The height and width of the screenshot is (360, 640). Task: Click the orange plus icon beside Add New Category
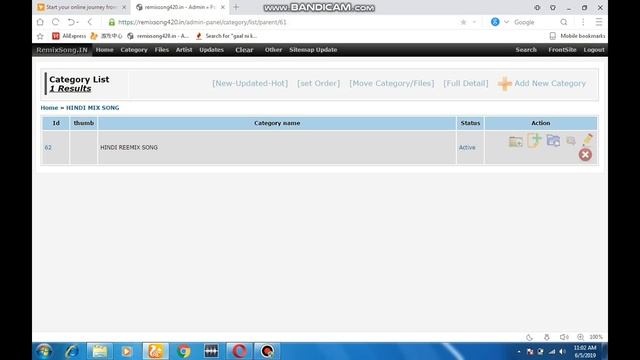pyautogui.click(x=505, y=83)
